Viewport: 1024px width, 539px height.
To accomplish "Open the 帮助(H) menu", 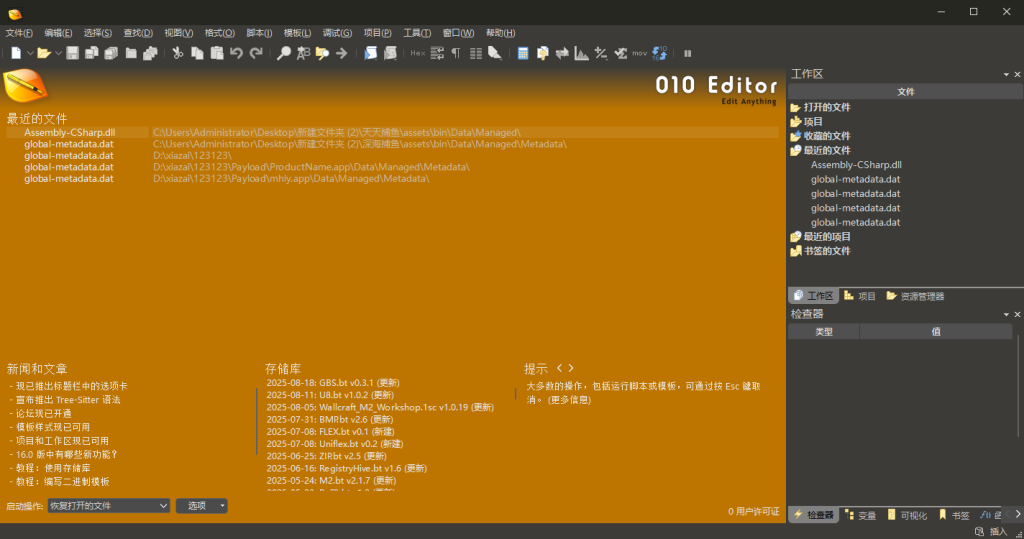I will [500, 33].
